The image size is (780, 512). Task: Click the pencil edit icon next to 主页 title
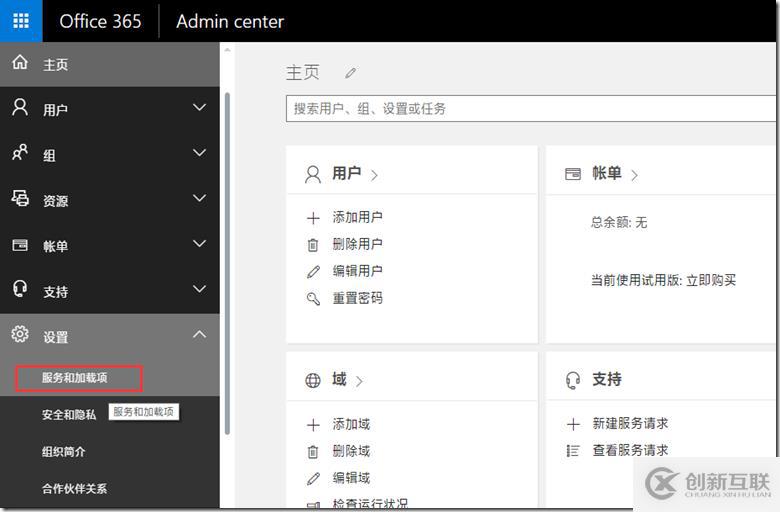351,73
